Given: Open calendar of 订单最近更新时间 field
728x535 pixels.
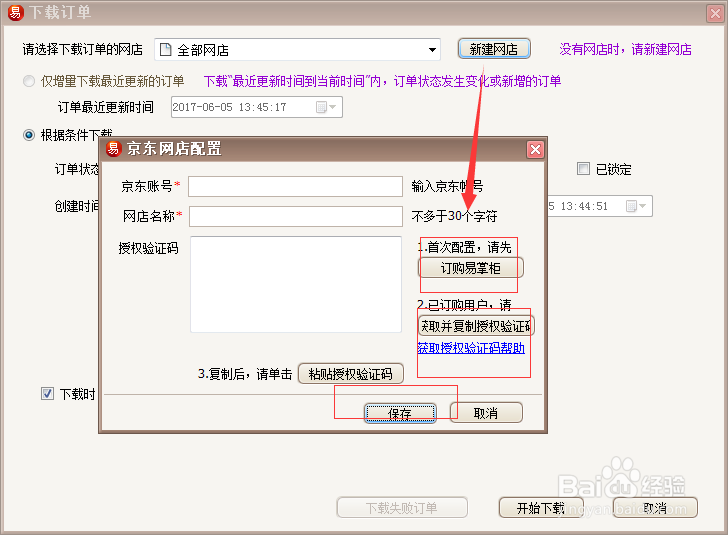Looking at the screenshot, I should (325, 107).
